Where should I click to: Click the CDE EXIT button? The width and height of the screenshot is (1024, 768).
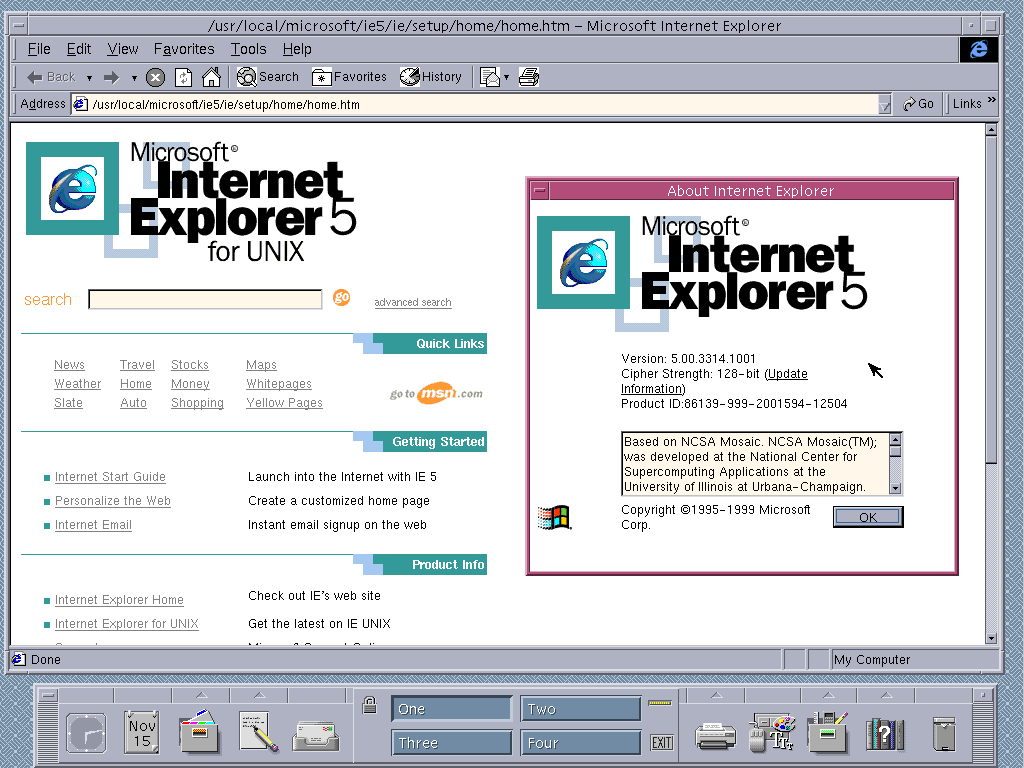[662, 742]
